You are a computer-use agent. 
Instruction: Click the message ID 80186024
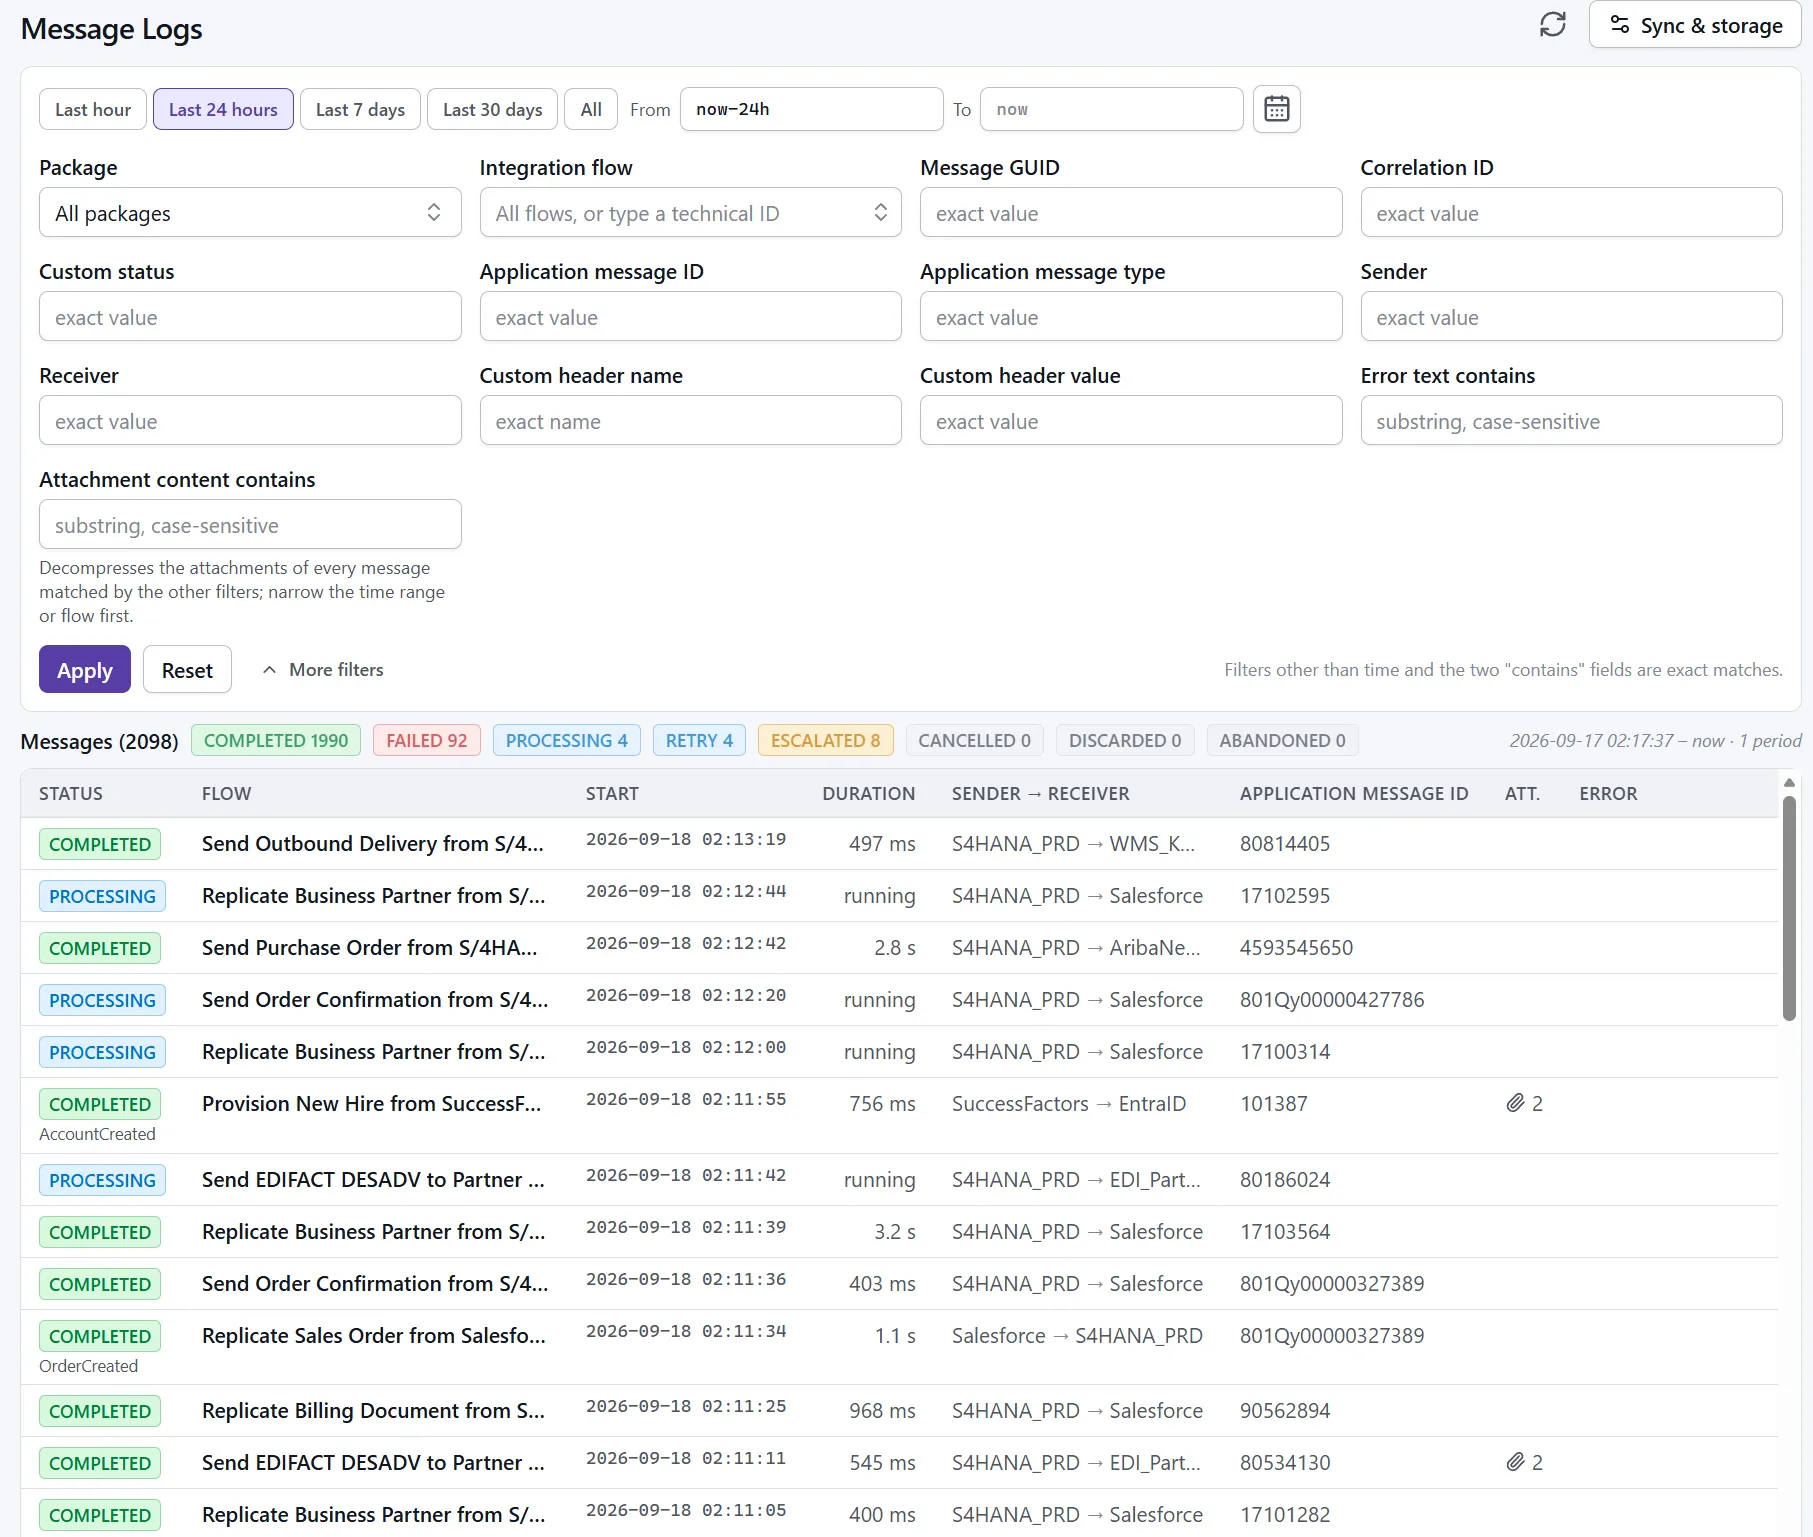[1285, 1180]
